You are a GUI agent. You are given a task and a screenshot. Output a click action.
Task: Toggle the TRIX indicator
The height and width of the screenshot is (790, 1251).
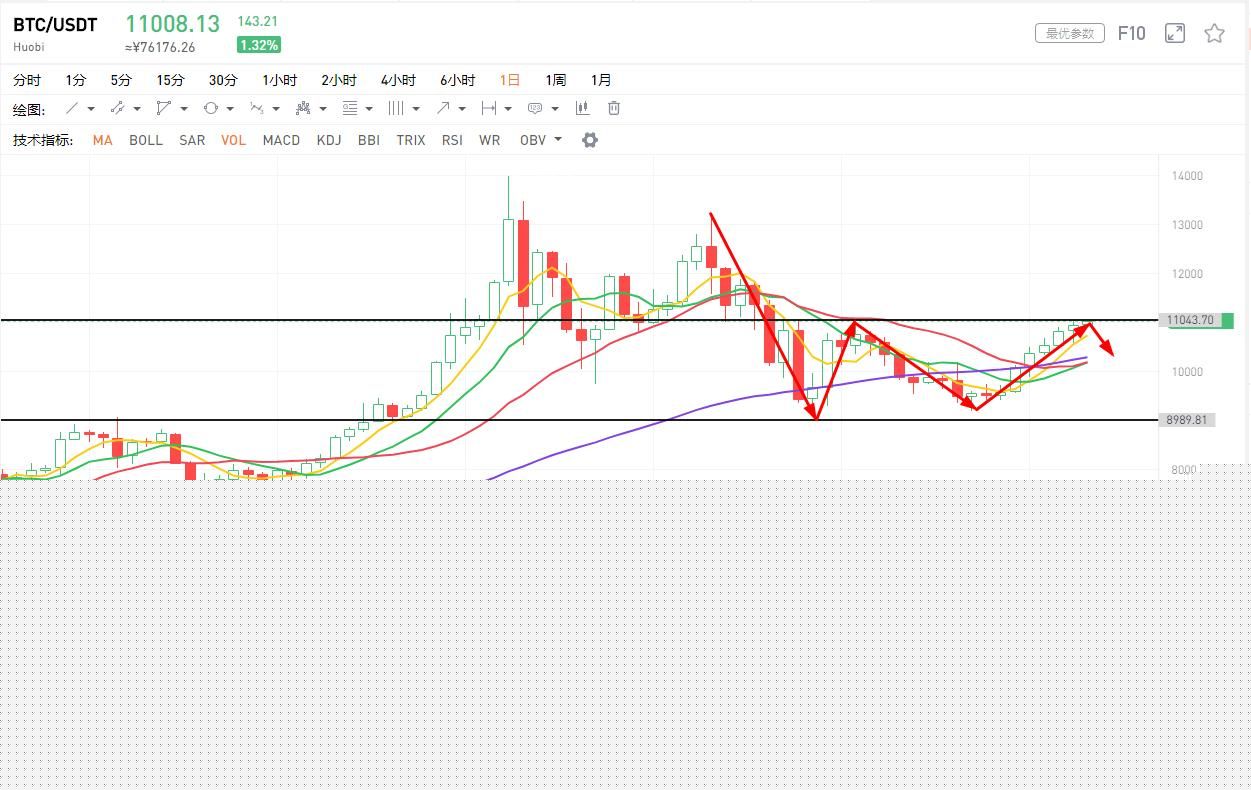[411, 140]
